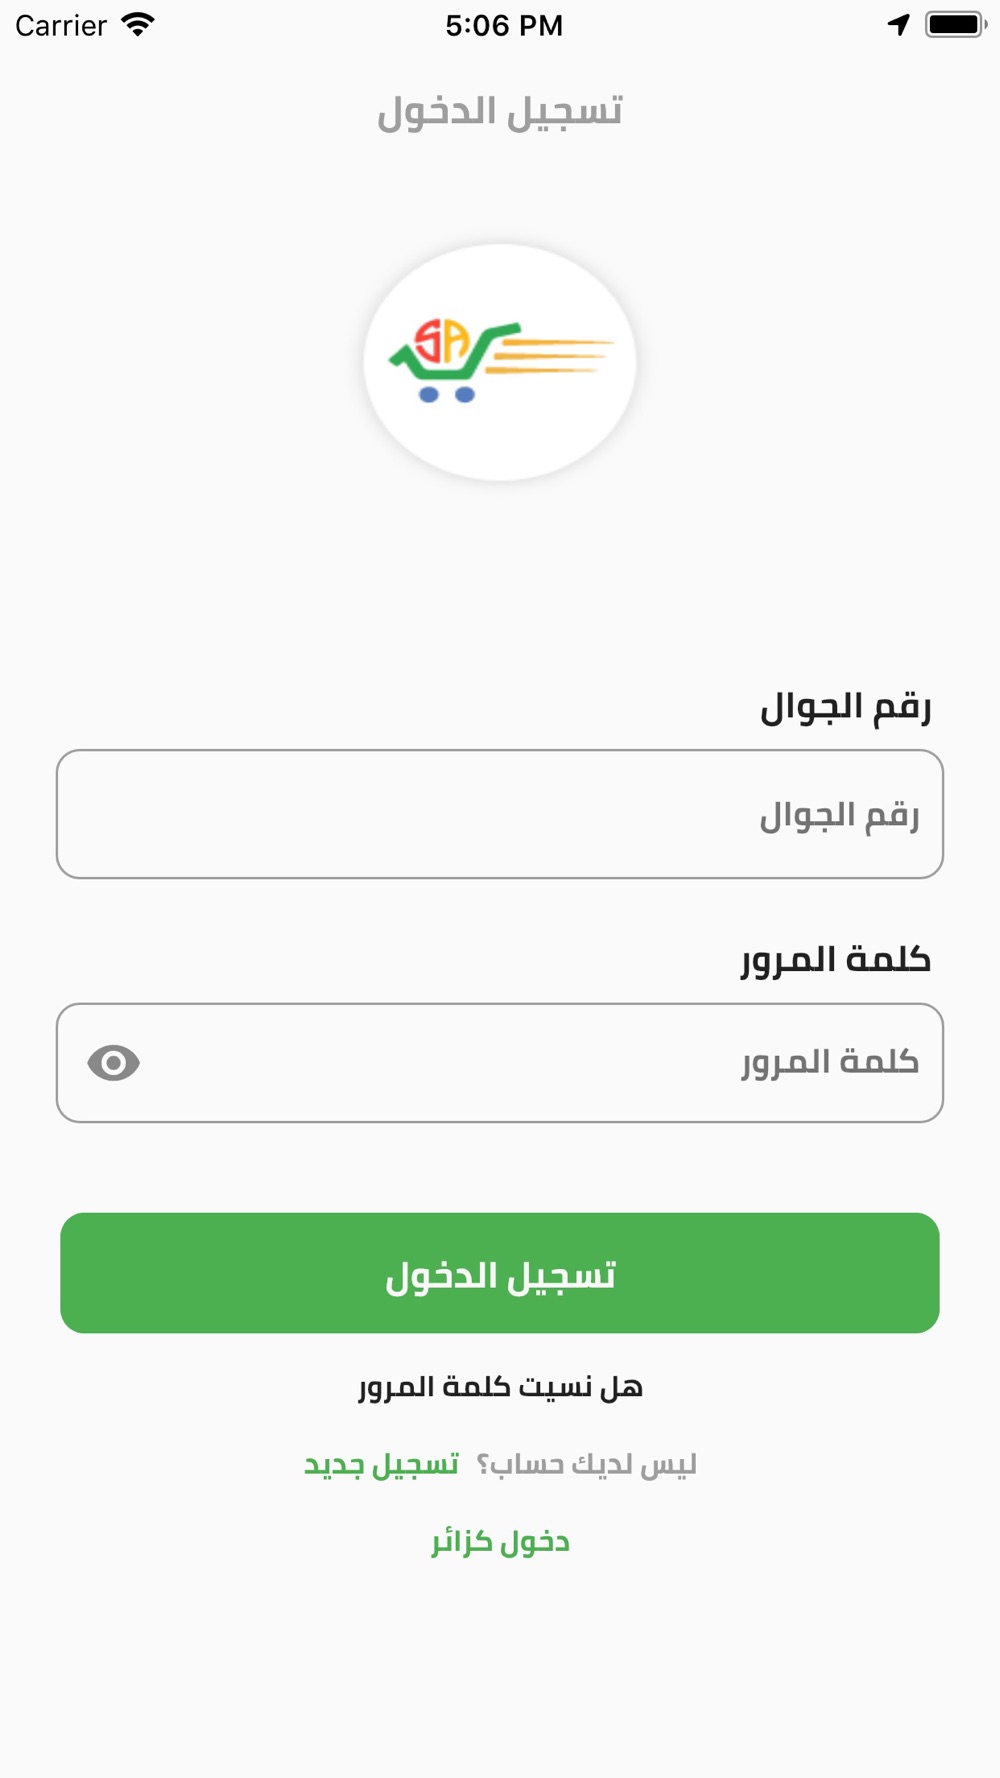Select دخول كزائر to enter as guest
1000x1778 pixels.
tap(500, 1542)
